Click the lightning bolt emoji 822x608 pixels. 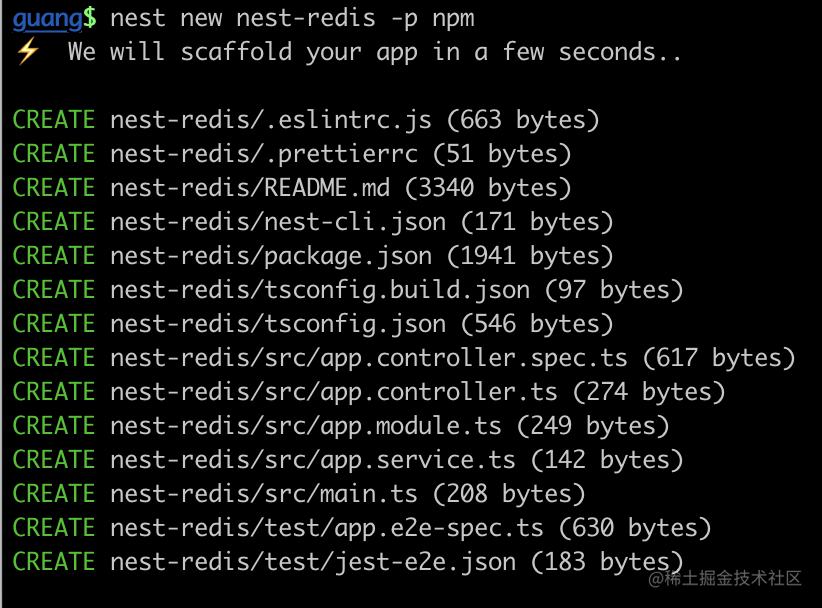pyautogui.click(x=26, y=52)
